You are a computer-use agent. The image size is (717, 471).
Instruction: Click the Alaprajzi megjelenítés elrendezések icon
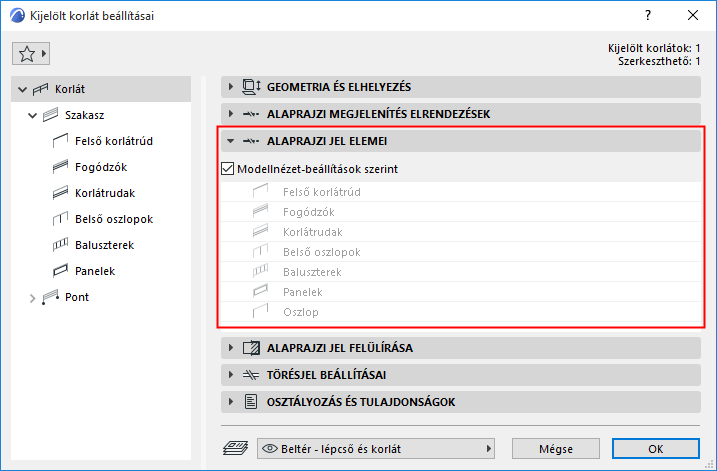pos(251,114)
